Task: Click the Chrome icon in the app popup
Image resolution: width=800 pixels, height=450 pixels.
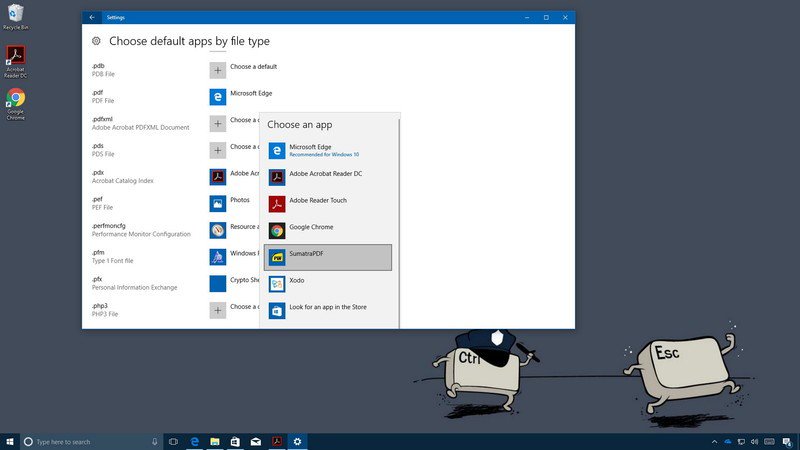Action: (x=277, y=231)
